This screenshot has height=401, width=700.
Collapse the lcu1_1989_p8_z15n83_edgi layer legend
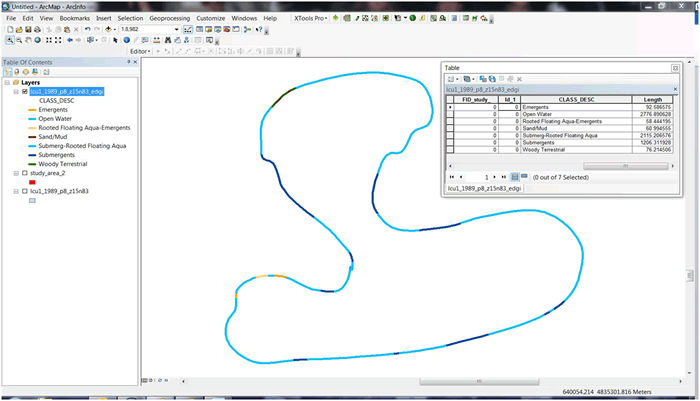click(16, 92)
